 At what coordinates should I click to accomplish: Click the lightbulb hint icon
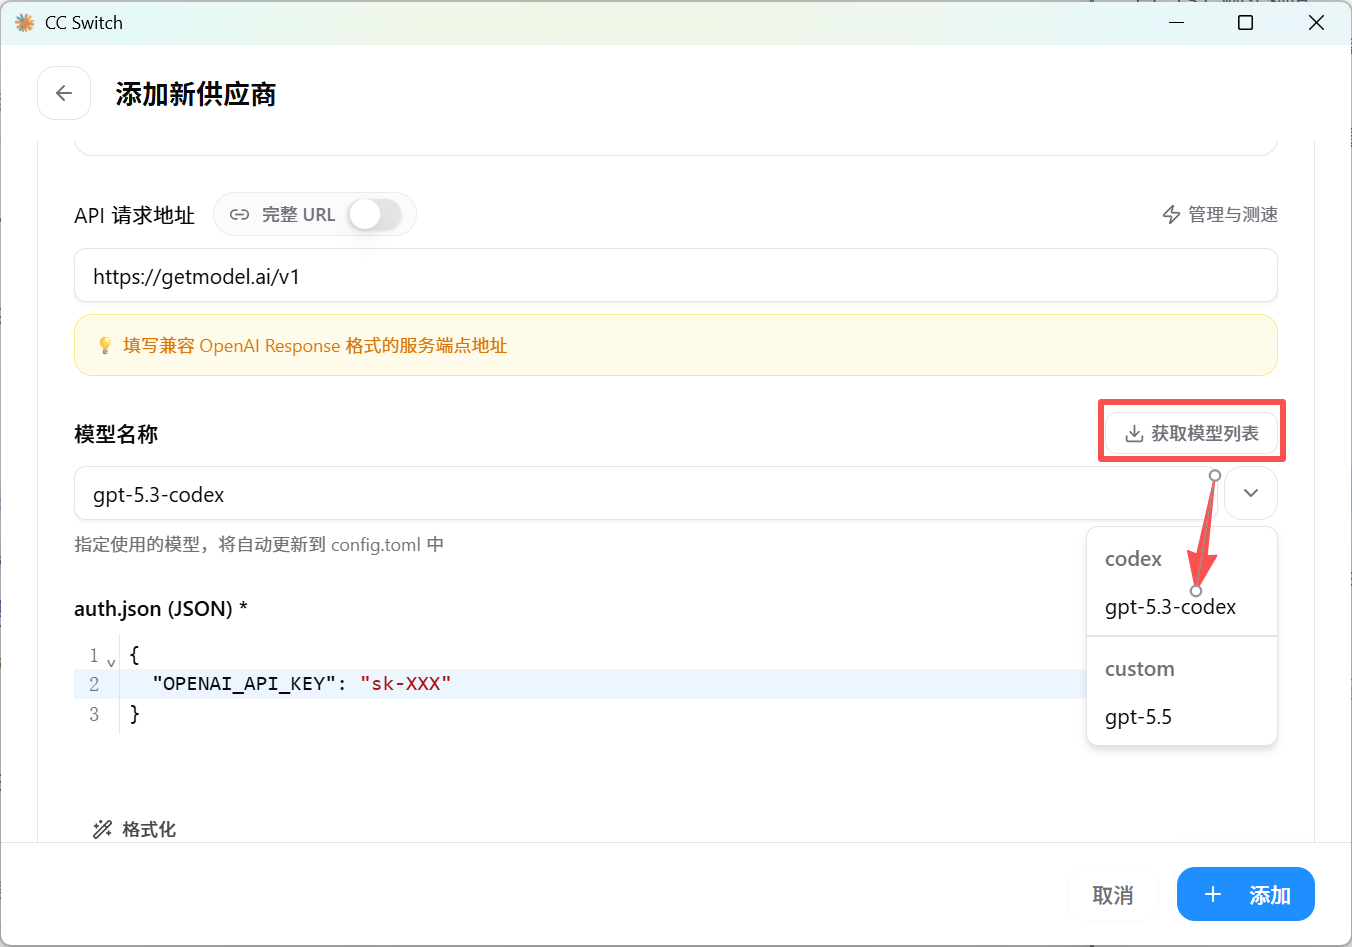(105, 346)
